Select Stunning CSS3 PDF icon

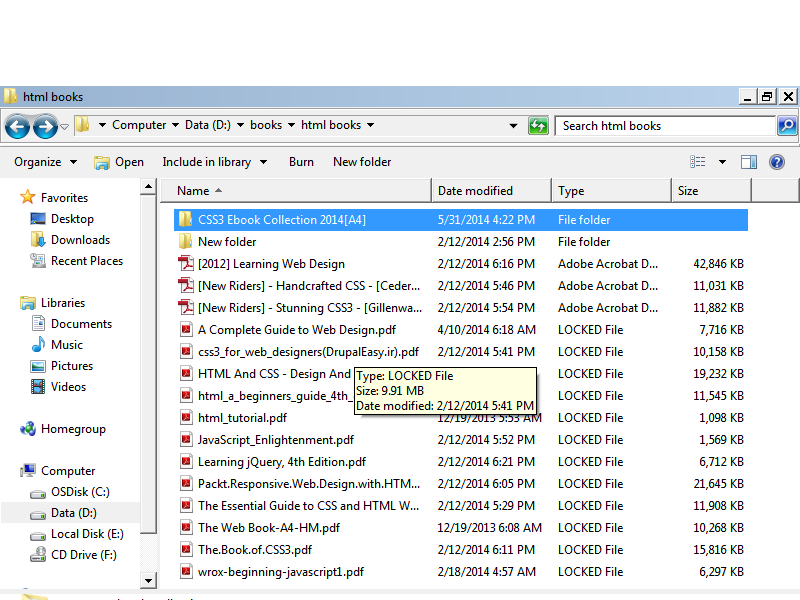click(x=186, y=307)
